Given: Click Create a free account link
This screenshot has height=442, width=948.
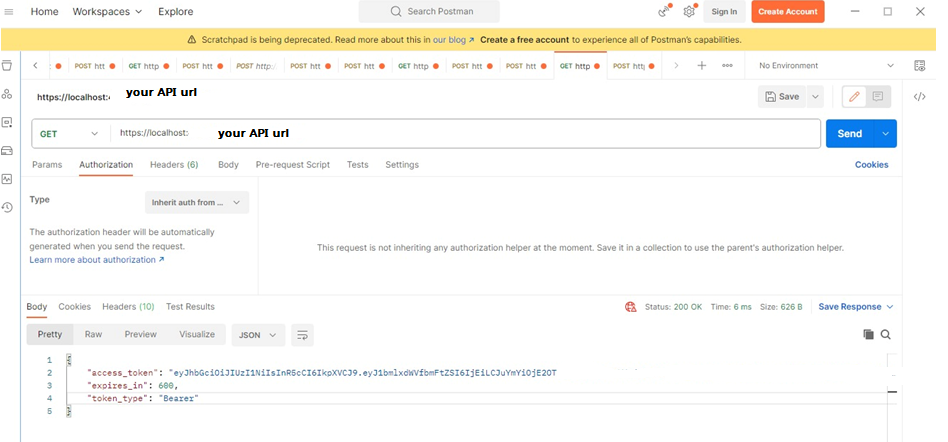Looking at the screenshot, I should [x=525, y=40].
